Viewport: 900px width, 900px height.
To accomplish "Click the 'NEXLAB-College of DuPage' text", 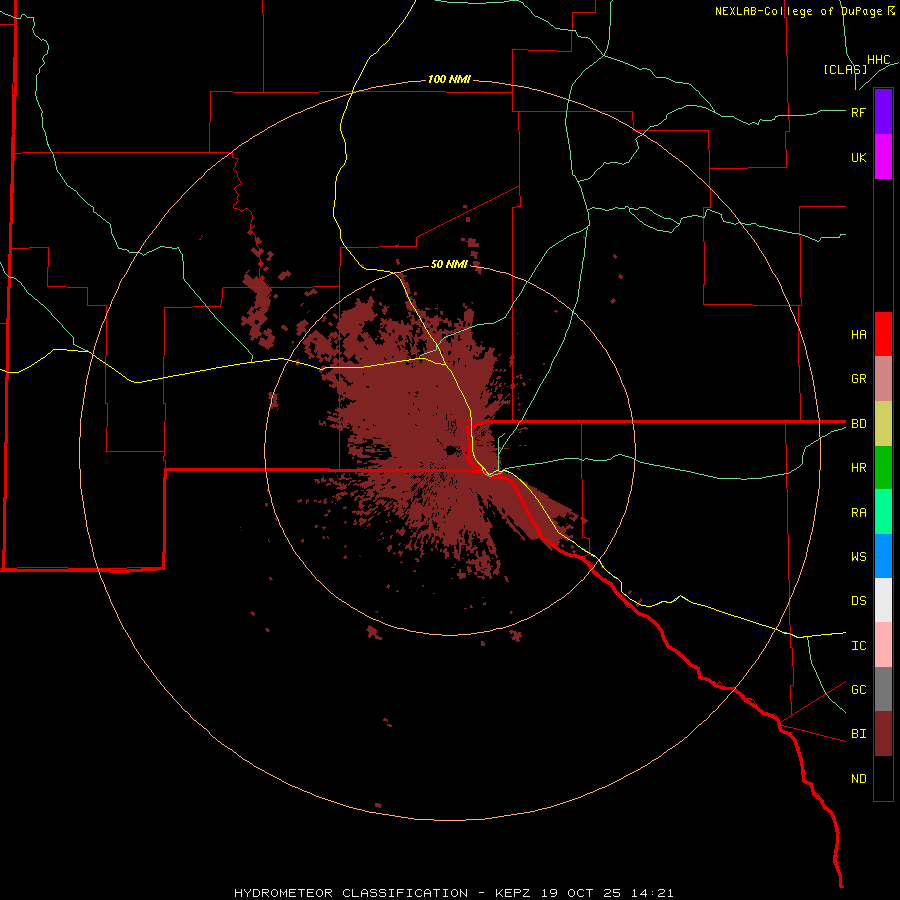I will point(798,11).
